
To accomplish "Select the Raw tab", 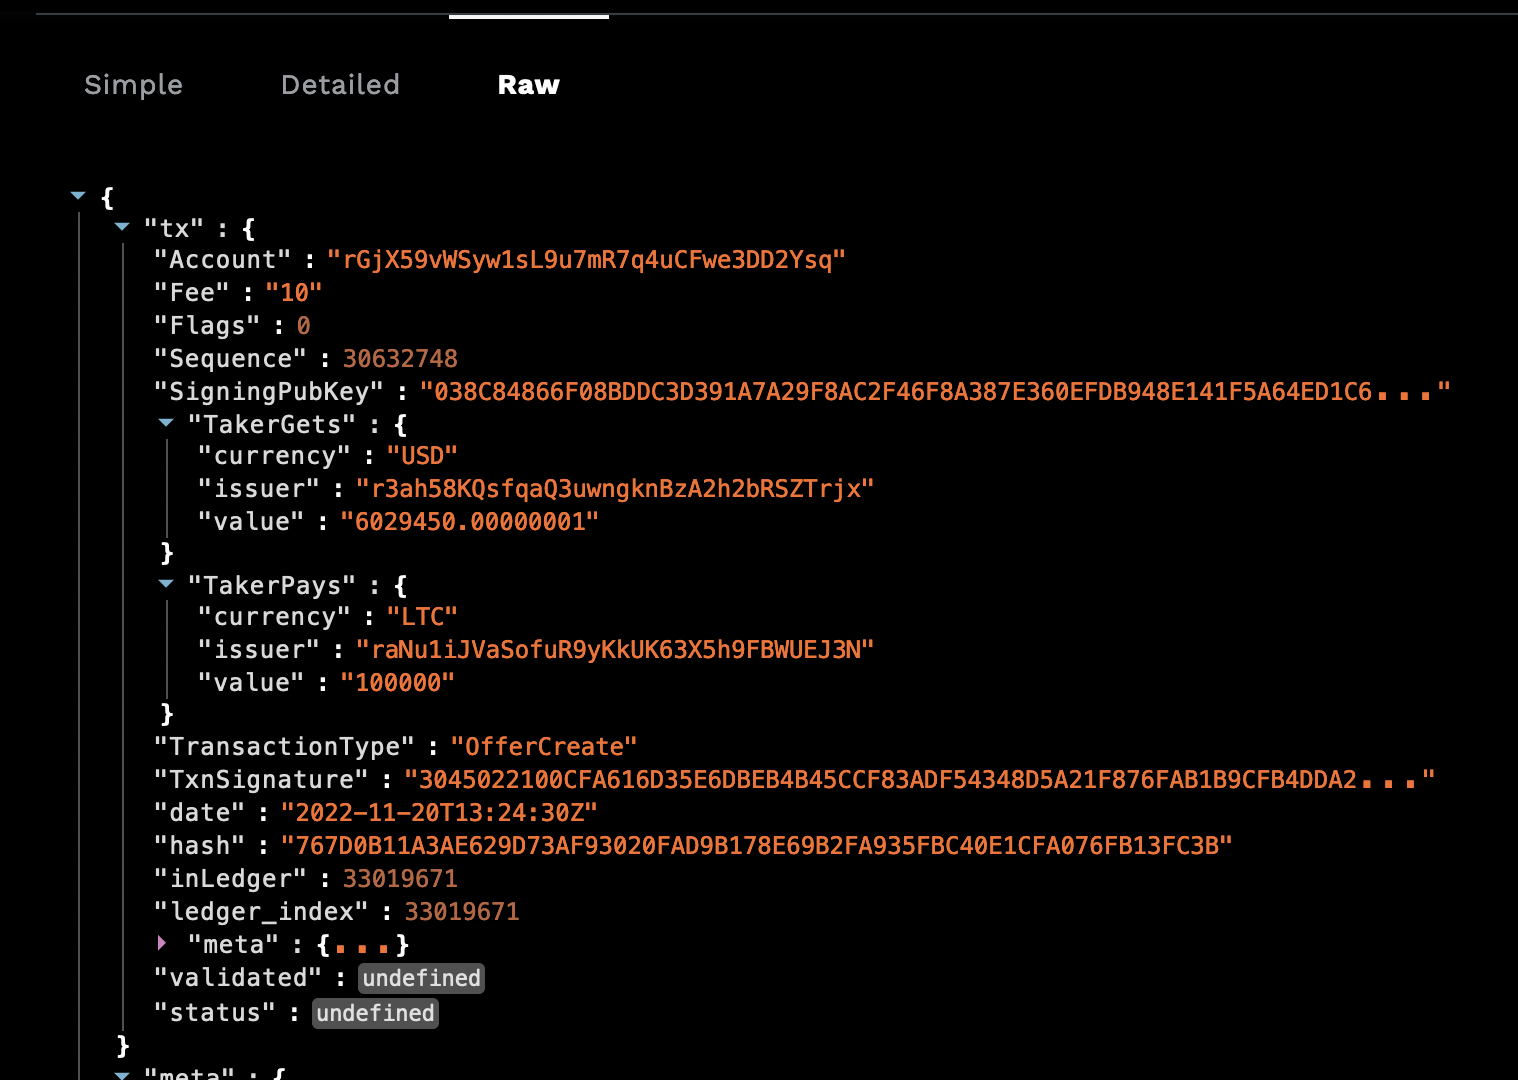I will pos(528,85).
